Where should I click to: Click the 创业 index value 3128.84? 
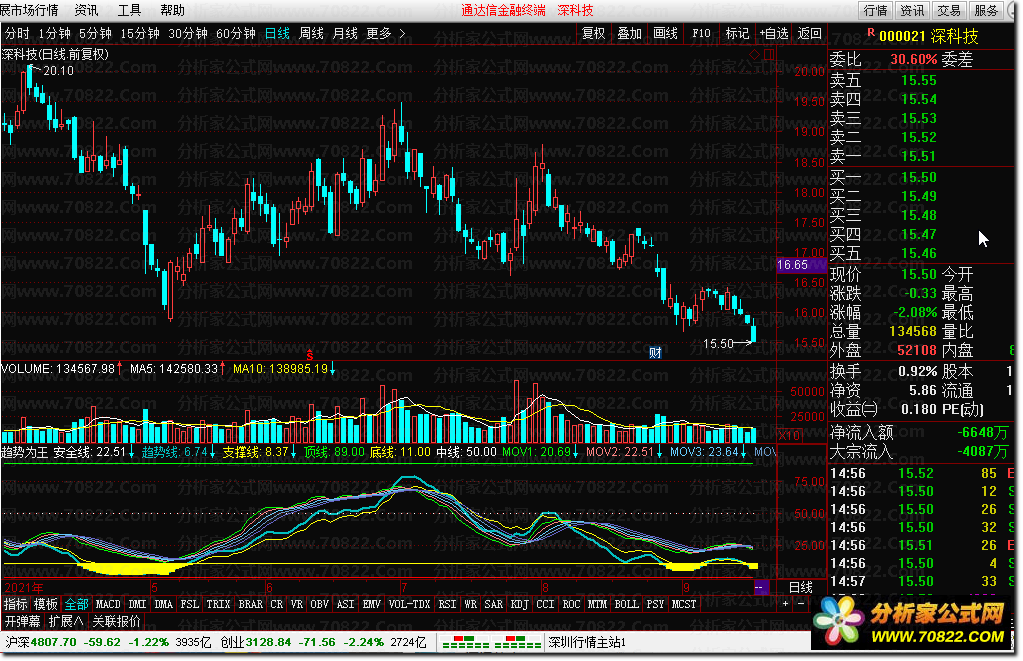point(268,642)
